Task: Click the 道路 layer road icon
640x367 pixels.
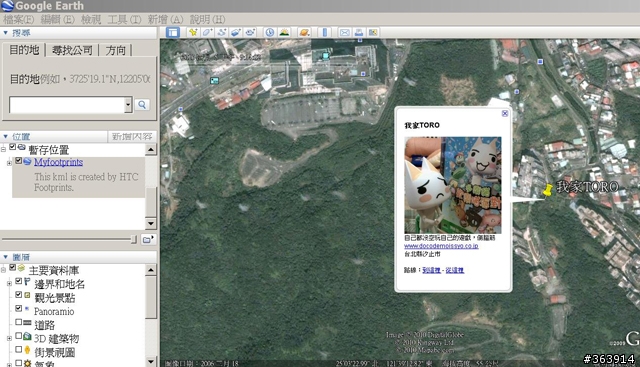Action: 27,323
